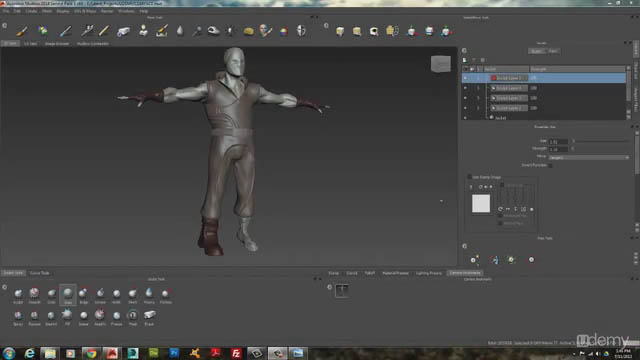Image resolution: width=640 pixels, height=360 pixels.
Task: Select the Clone paint tool
Action: point(143,31)
